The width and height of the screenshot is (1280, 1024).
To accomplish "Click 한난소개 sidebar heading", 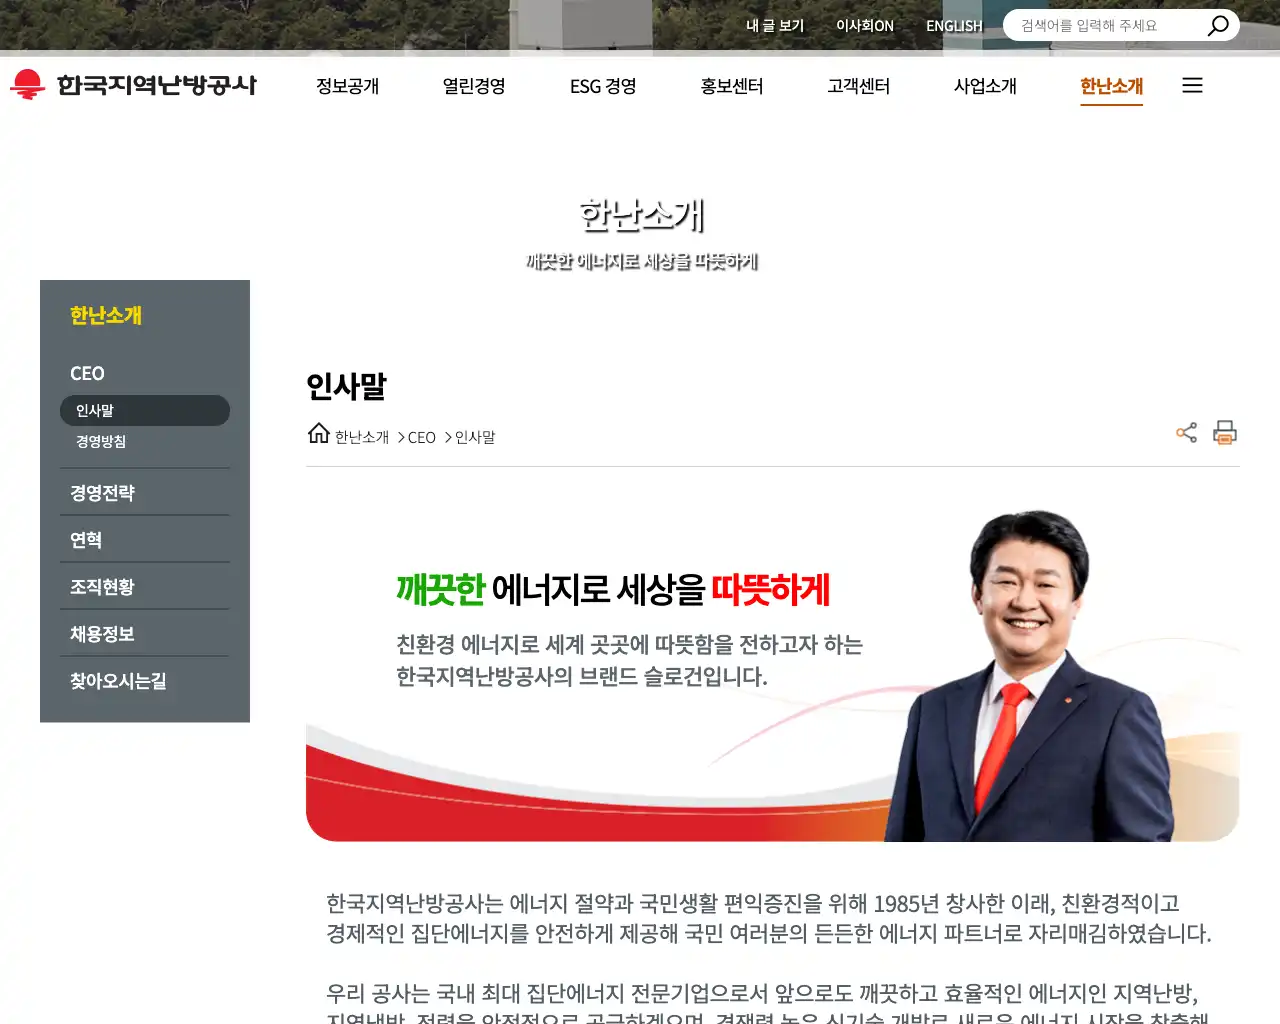I will 106,316.
